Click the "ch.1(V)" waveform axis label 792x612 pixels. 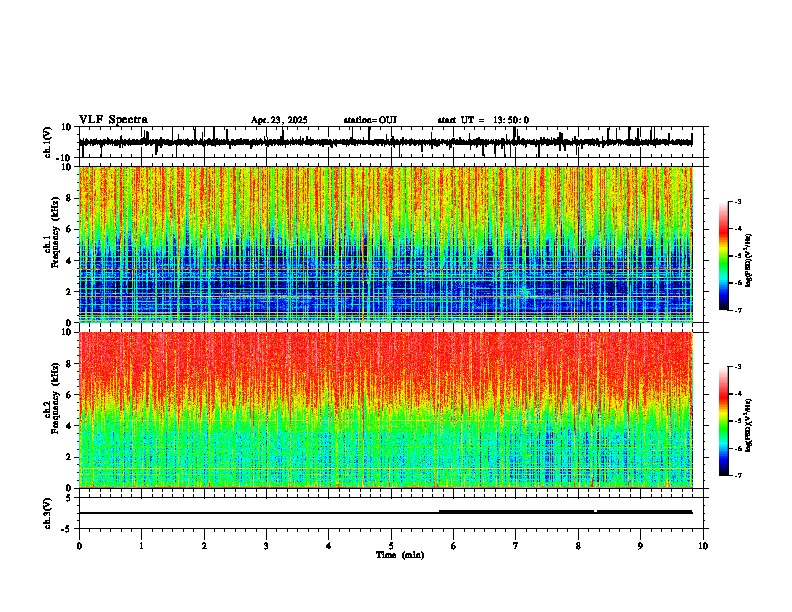[48, 142]
